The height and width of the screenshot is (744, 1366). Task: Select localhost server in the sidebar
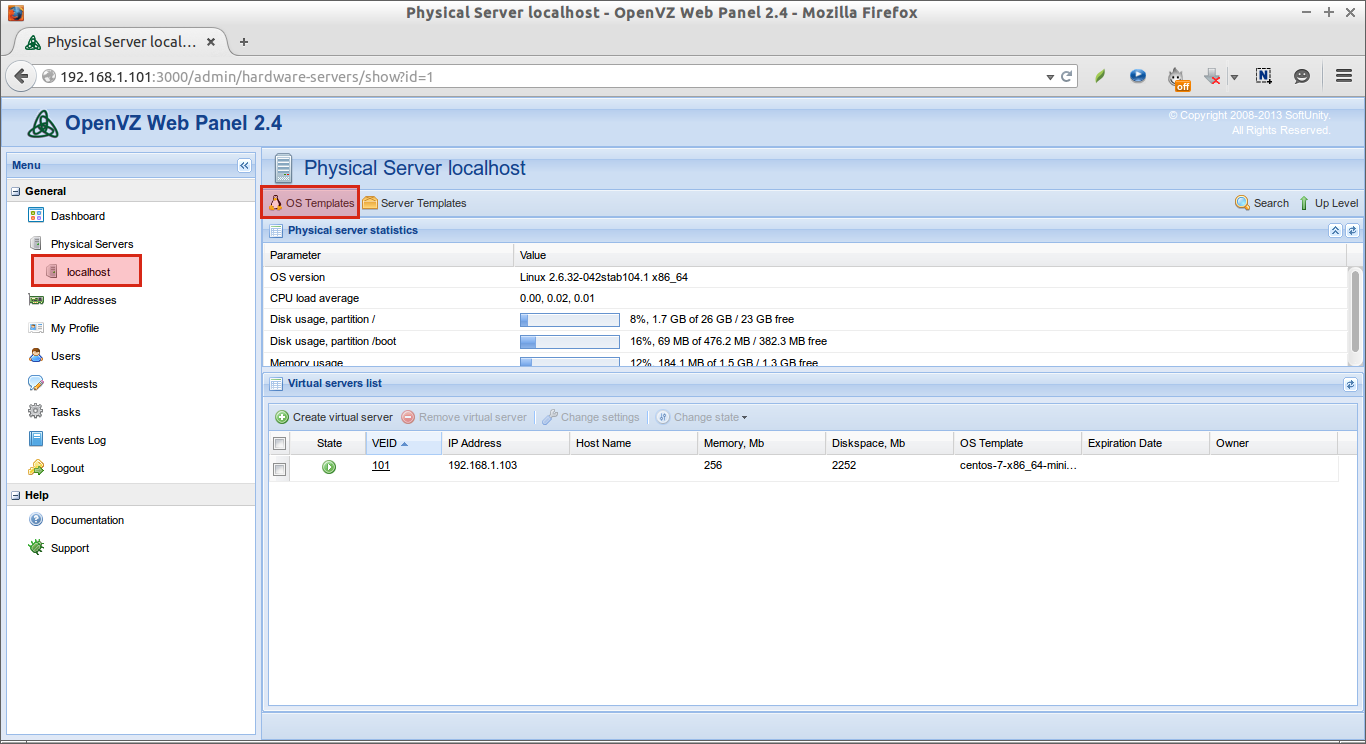tap(87, 271)
